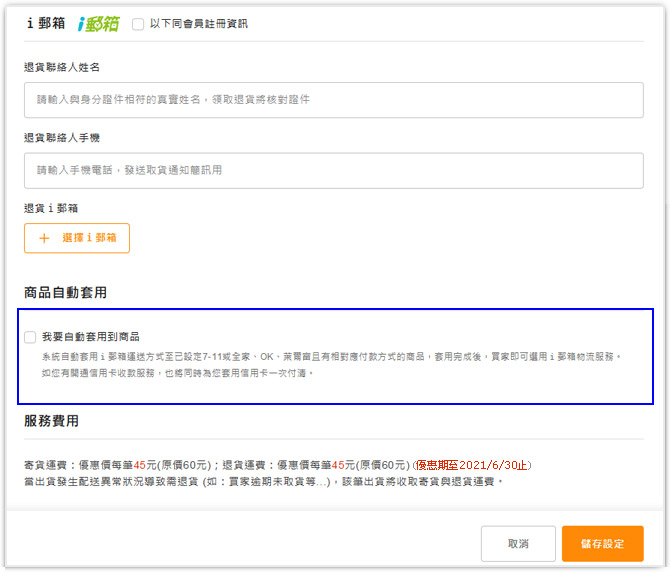
Task: Click the 服務費用 section heading
Action: pos(51,421)
